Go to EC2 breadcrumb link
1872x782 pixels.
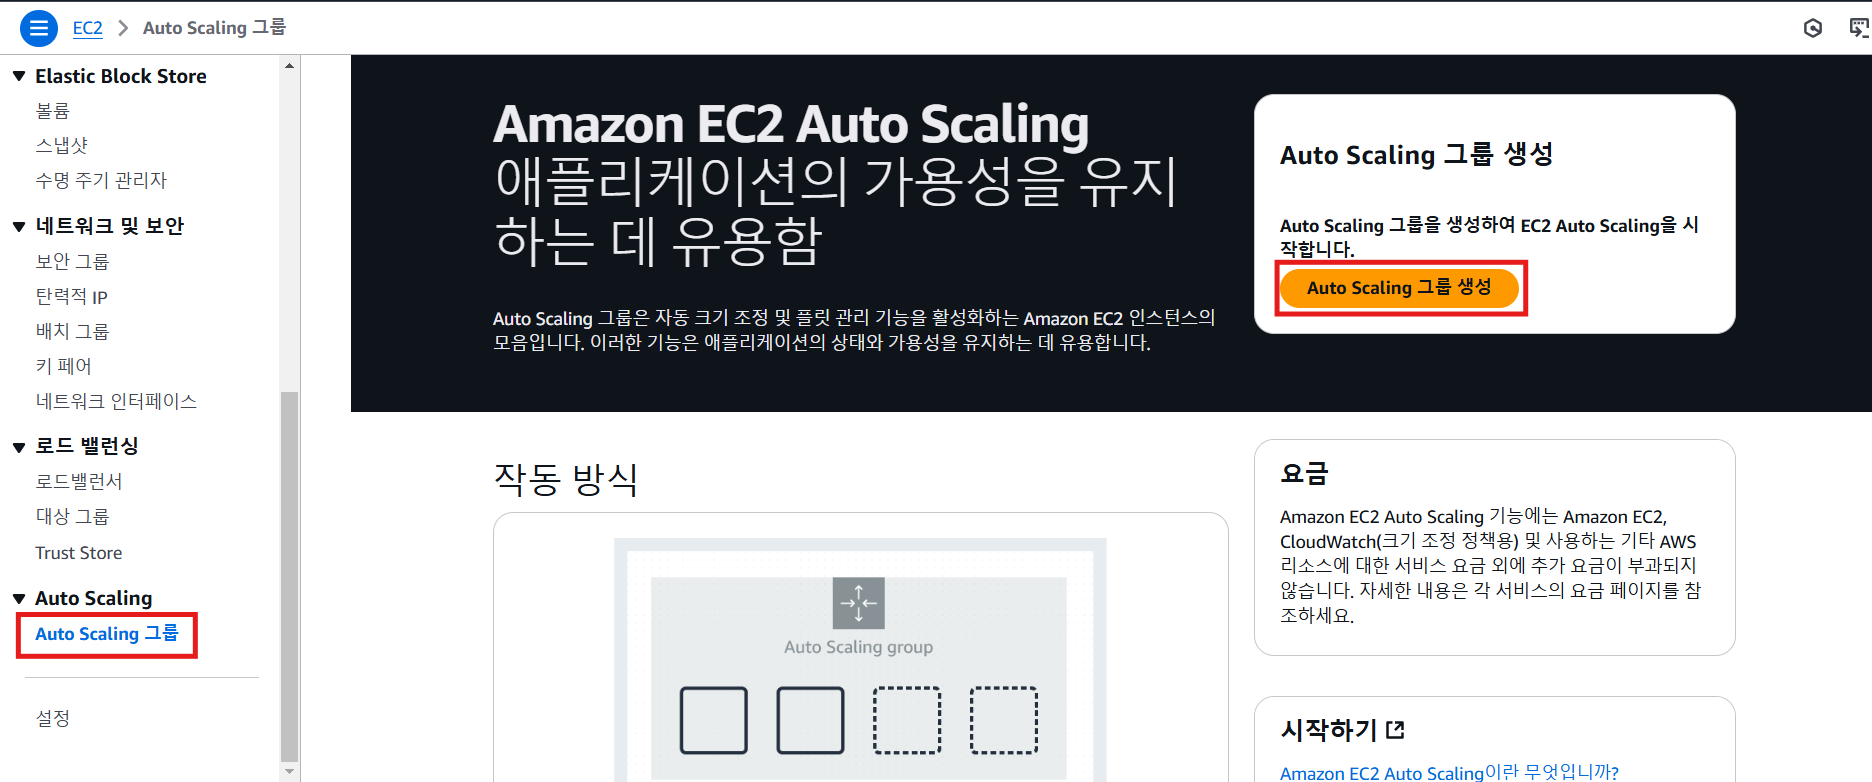88,28
